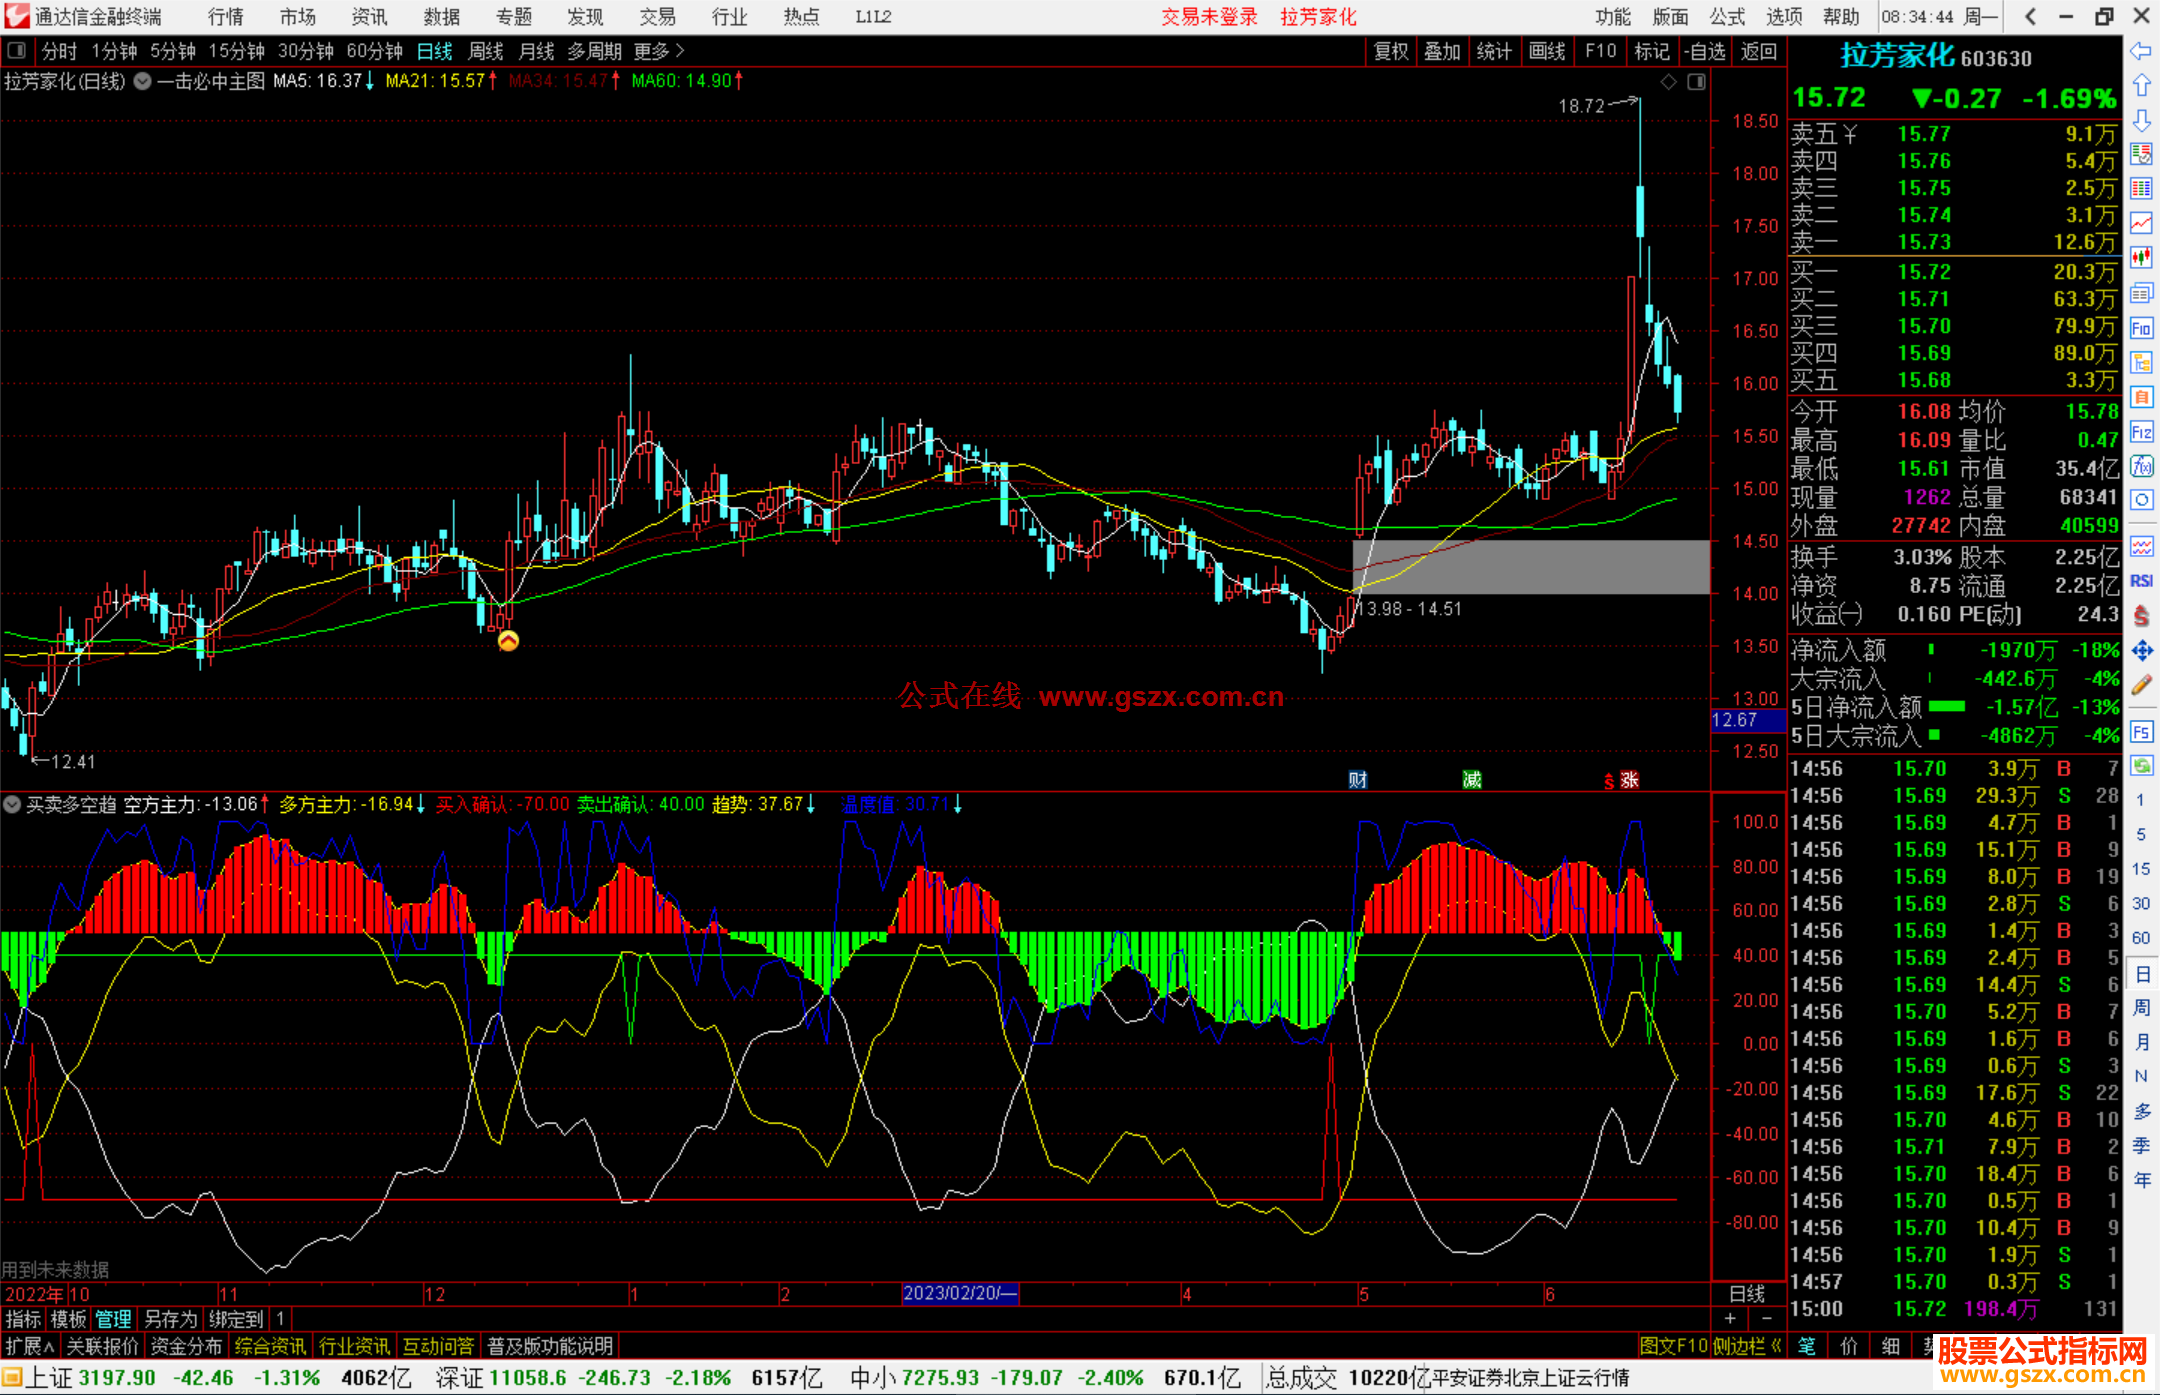2160x1395 pixels.
Task: Open the colored quote list sidebar icon
Action: tap(2141, 154)
